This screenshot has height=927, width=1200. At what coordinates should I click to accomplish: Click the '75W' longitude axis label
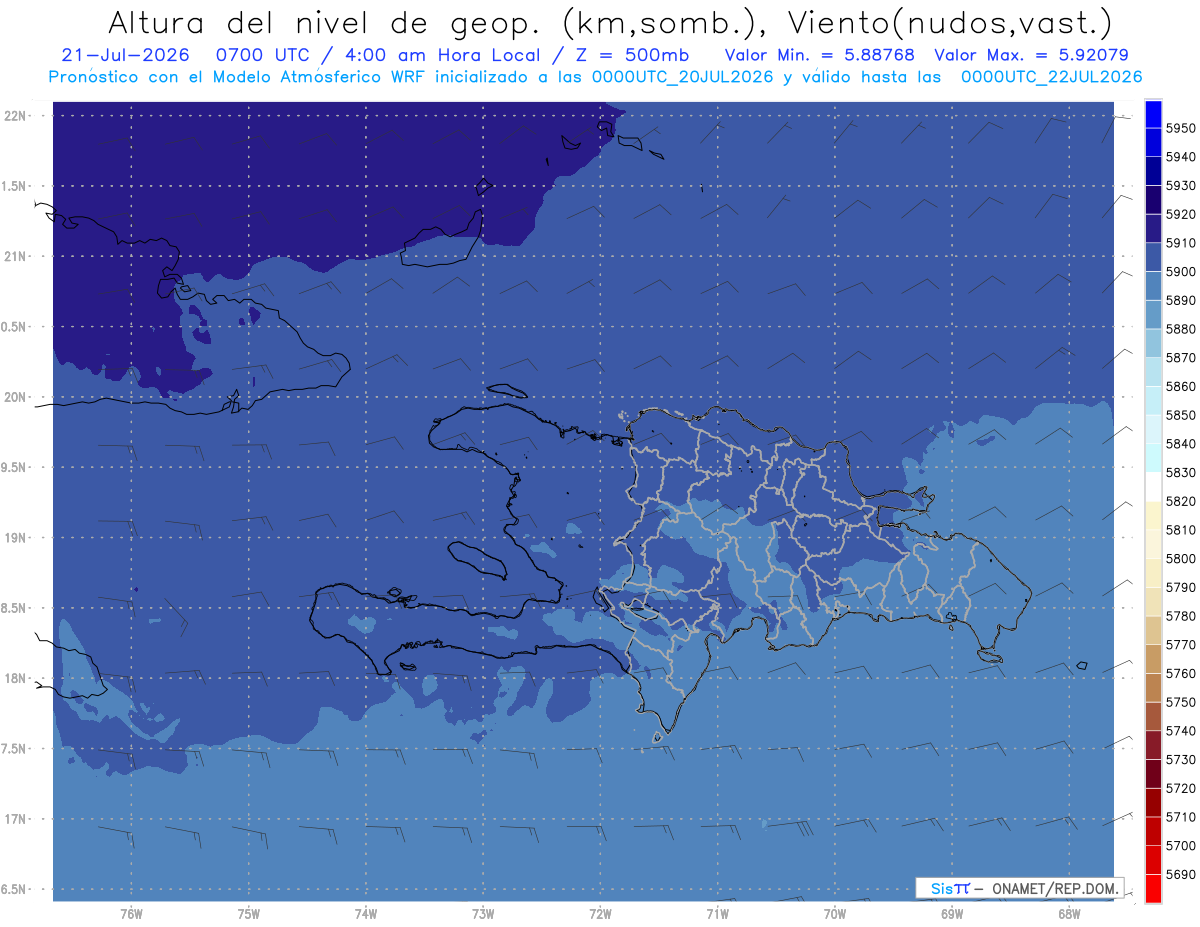249,914
